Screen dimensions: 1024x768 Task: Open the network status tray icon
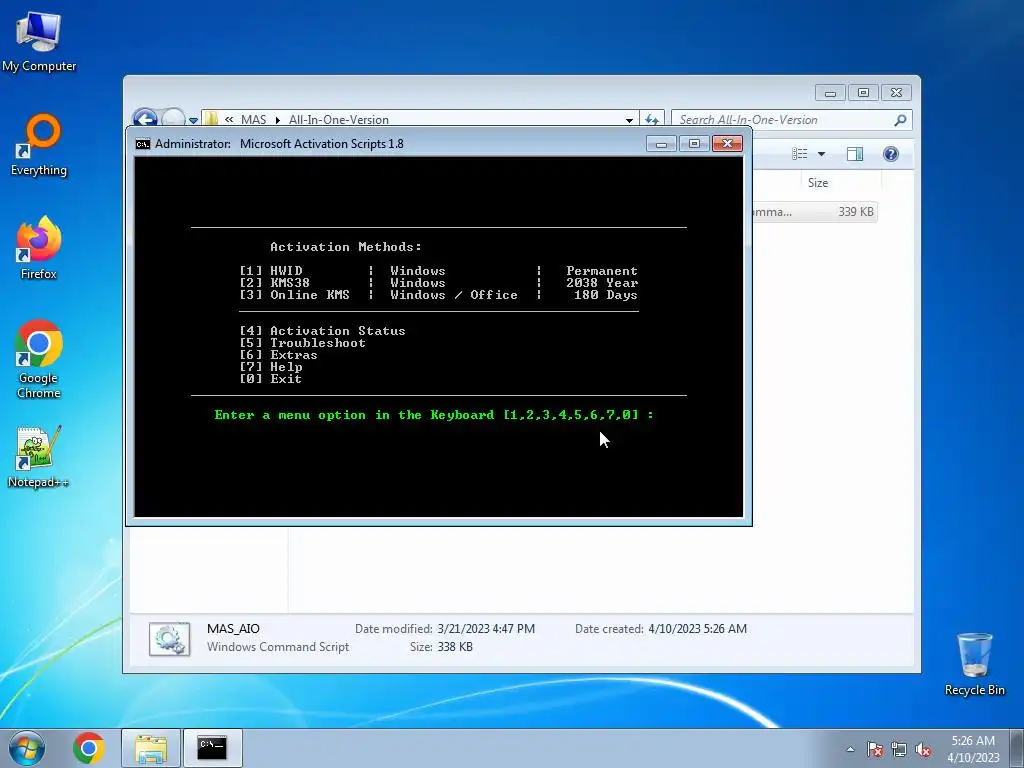899,749
